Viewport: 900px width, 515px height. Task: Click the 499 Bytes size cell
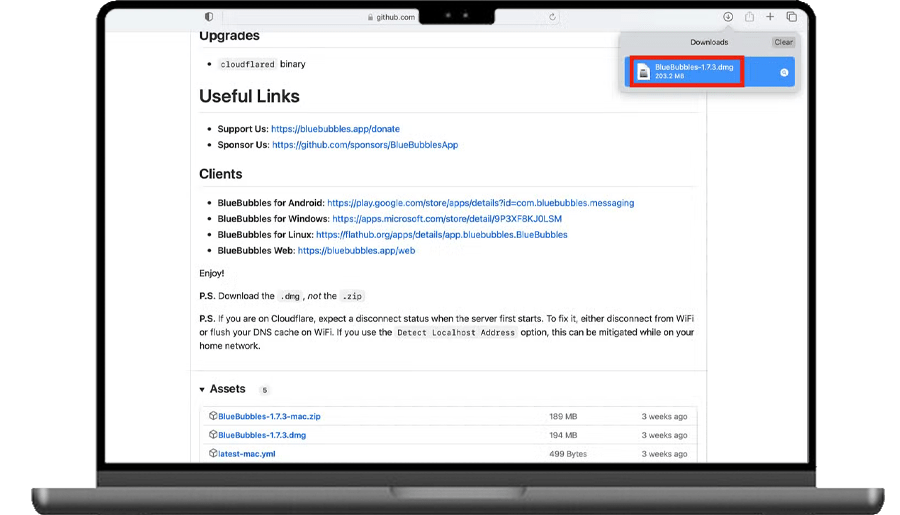[x=568, y=454]
